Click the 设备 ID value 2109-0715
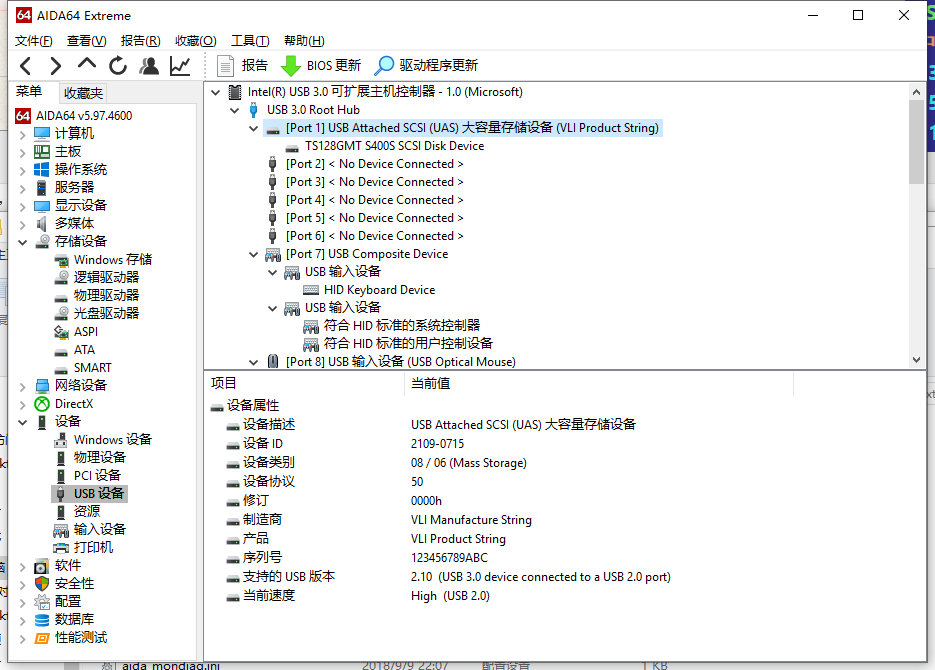Screen dimensions: 935x670 coord(437,443)
